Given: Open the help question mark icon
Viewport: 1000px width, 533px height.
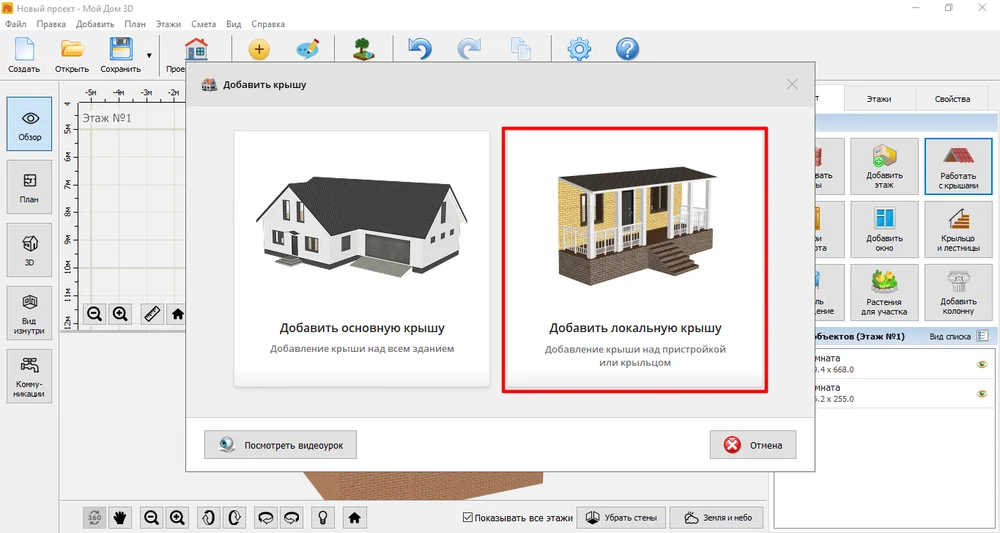Looking at the screenshot, I should pos(627,49).
